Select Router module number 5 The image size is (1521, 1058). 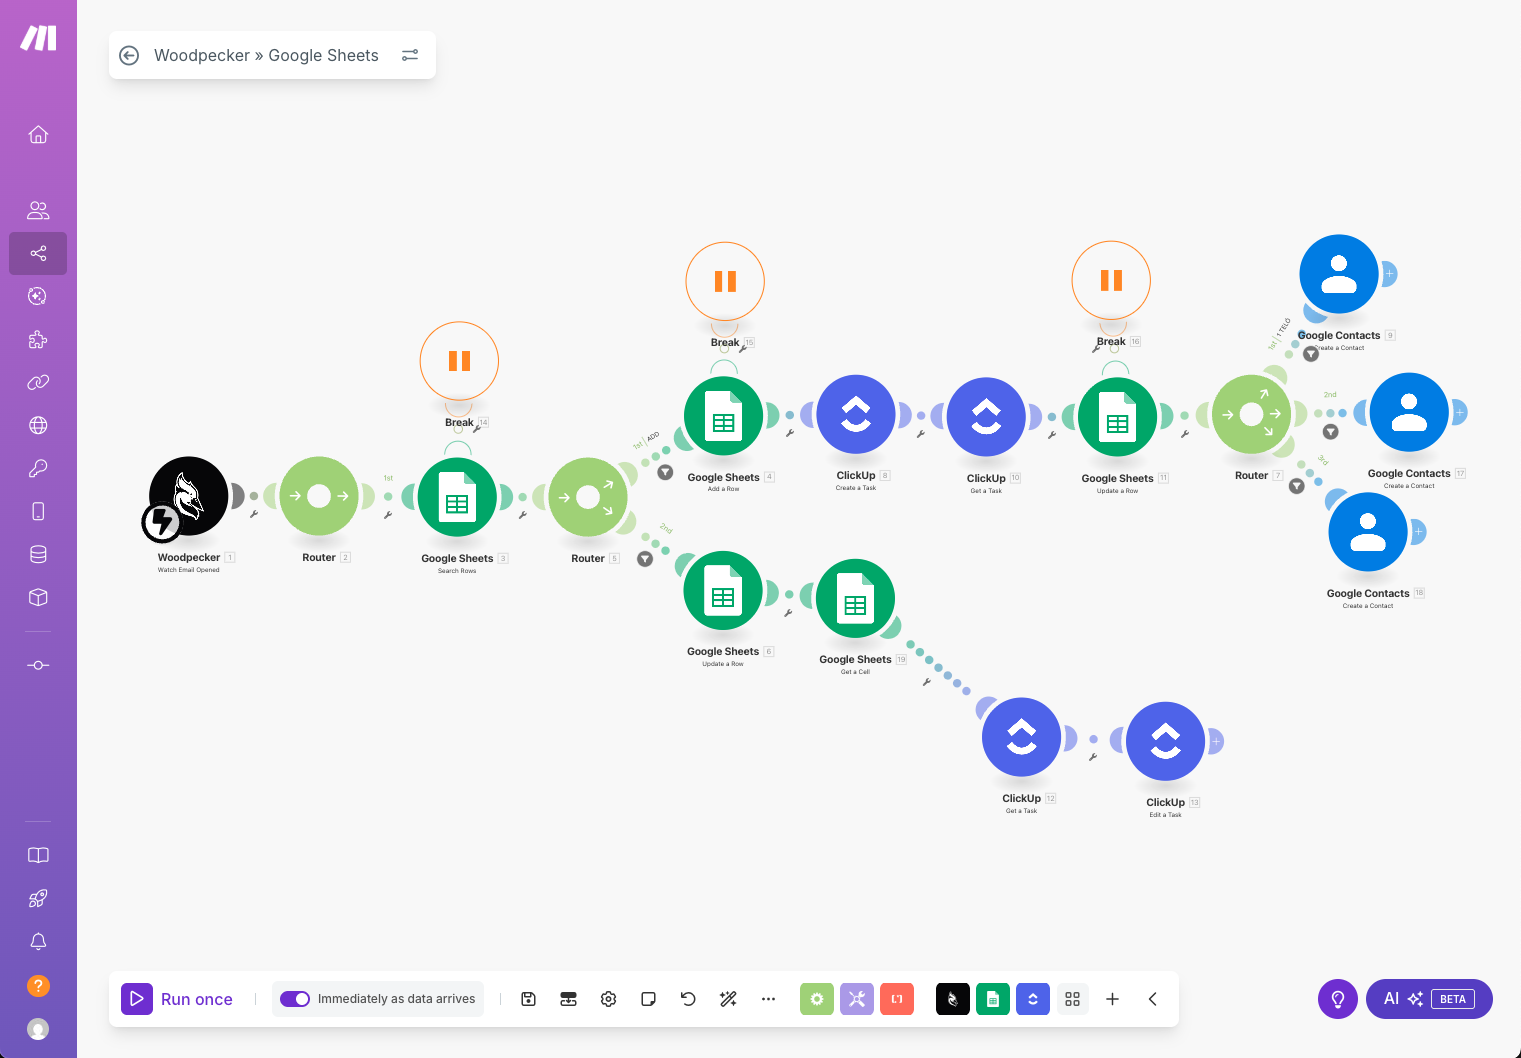(588, 497)
